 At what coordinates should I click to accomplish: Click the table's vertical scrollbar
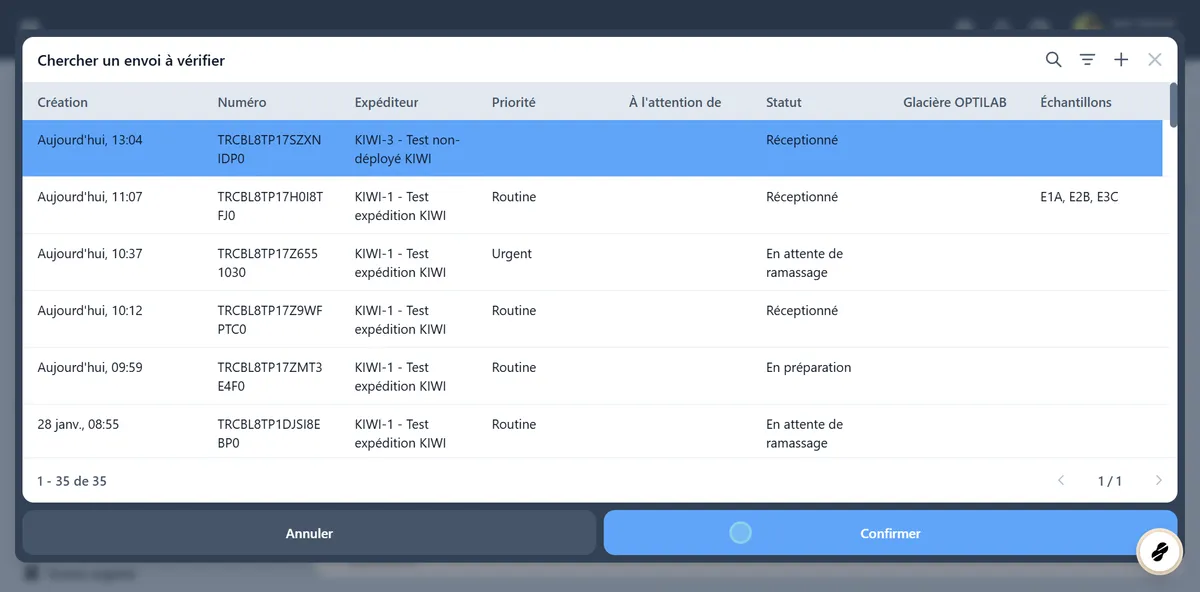1173,105
